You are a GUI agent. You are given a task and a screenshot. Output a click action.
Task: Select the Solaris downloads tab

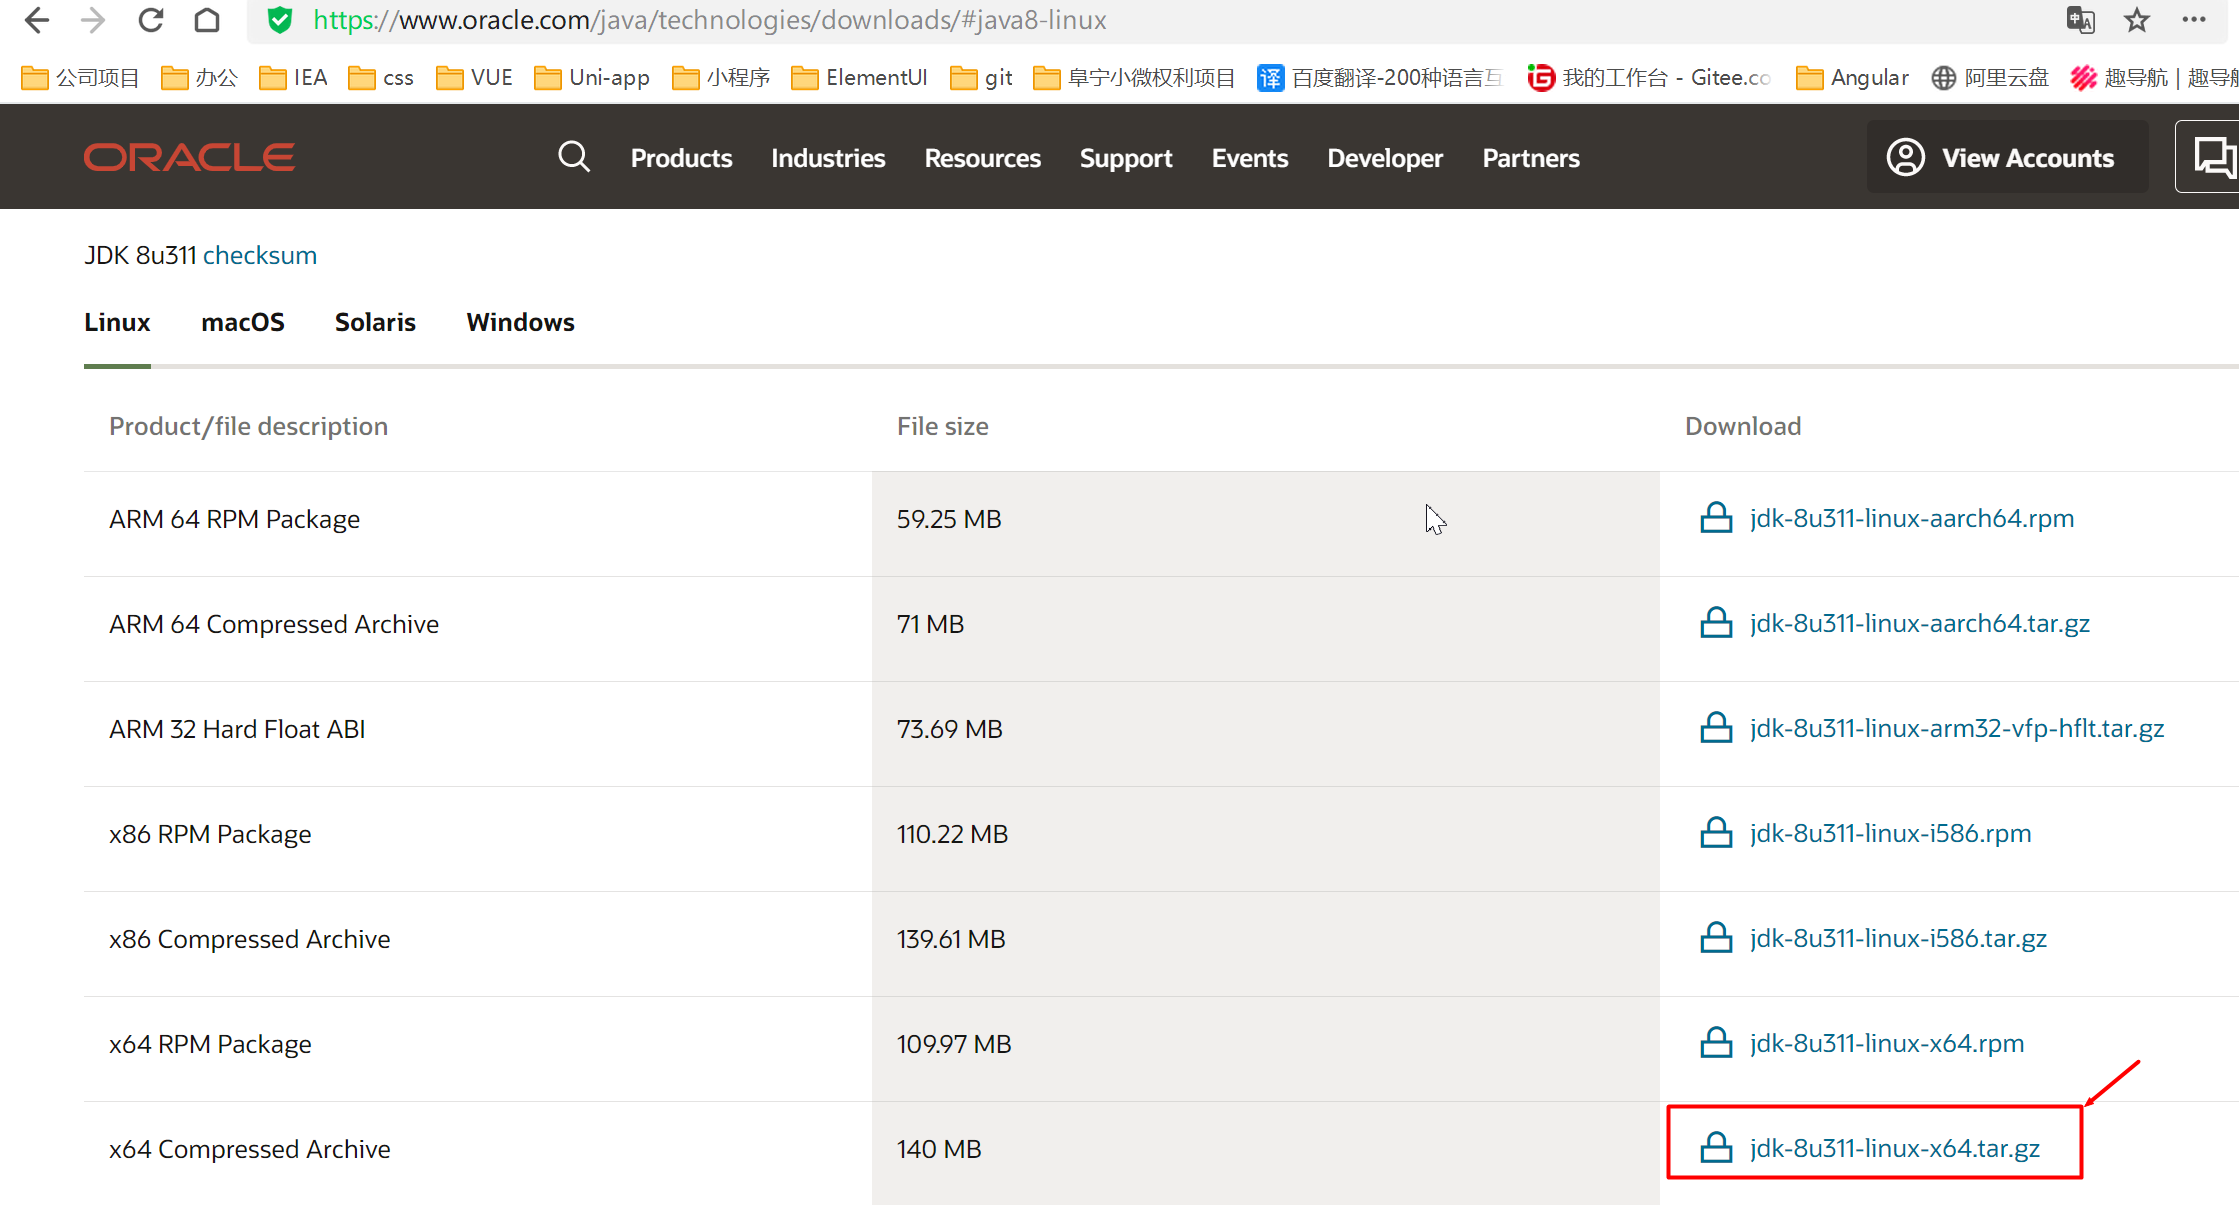click(x=375, y=322)
